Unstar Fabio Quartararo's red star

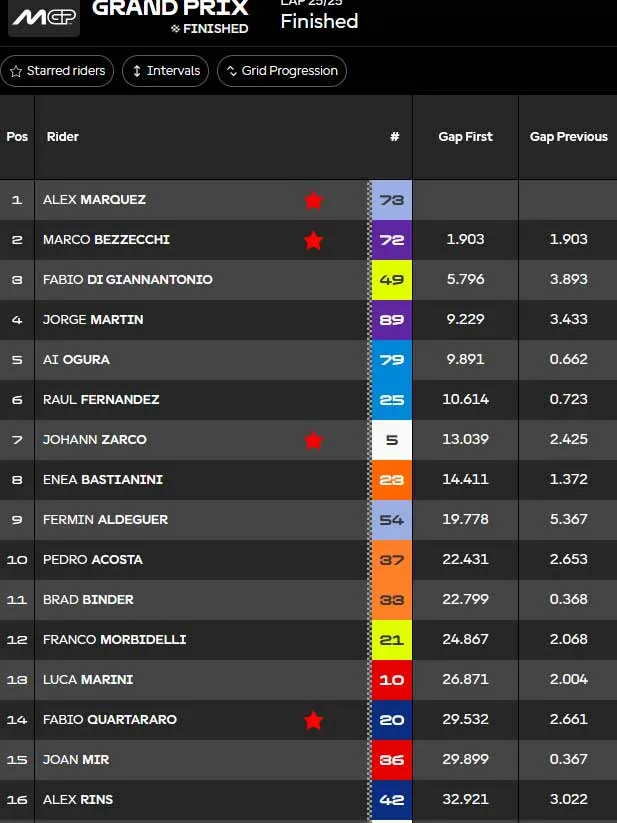(x=313, y=720)
